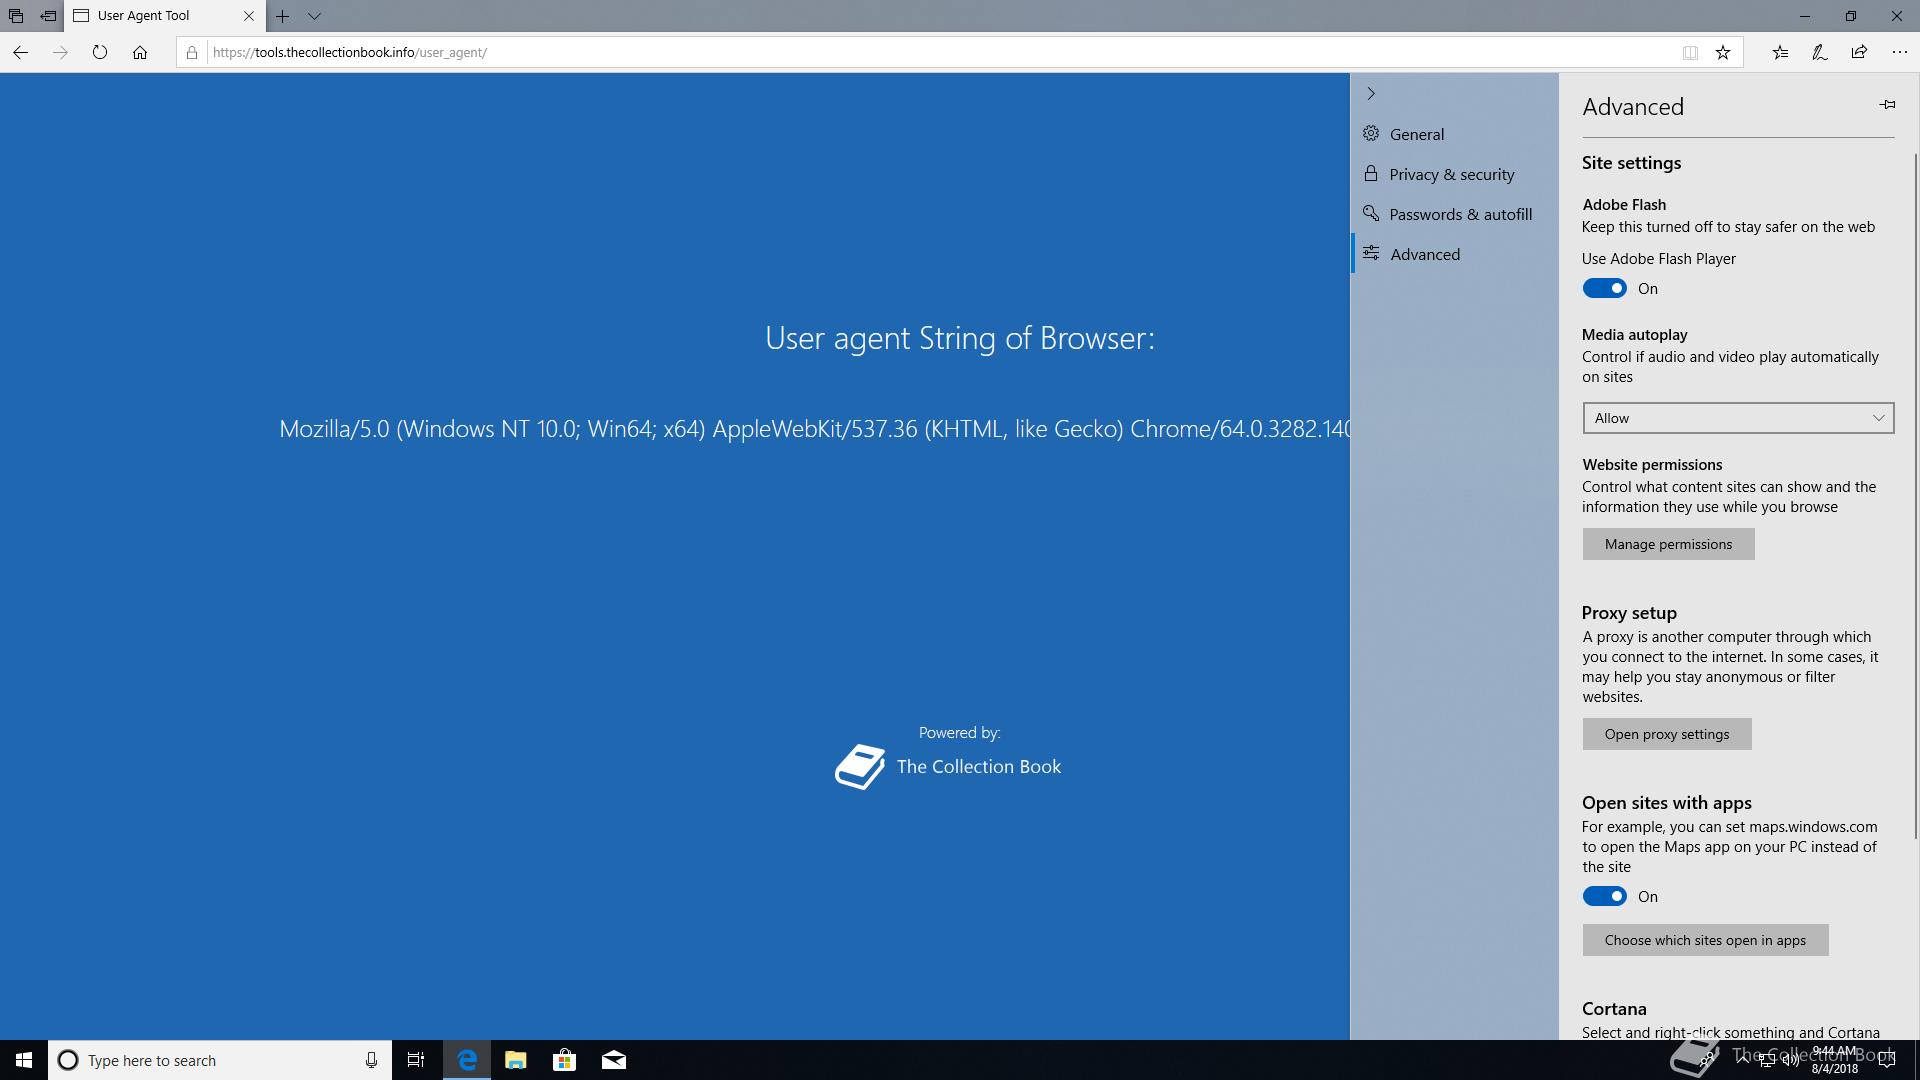1920x1080 pixels.
Task: Set these tabs aside icon
Action: click(x=48, y=16)
